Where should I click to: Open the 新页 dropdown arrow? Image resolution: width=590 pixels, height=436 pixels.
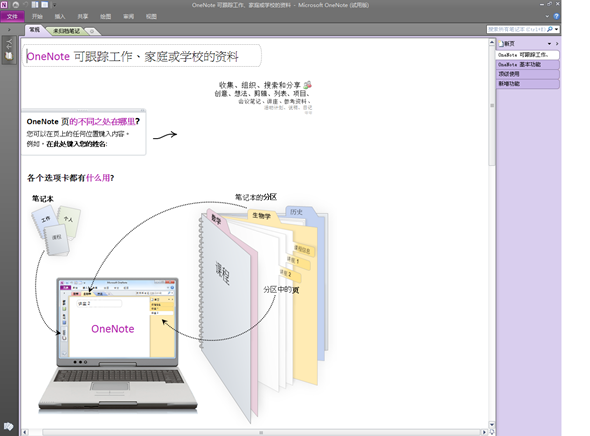pos(549,44)
